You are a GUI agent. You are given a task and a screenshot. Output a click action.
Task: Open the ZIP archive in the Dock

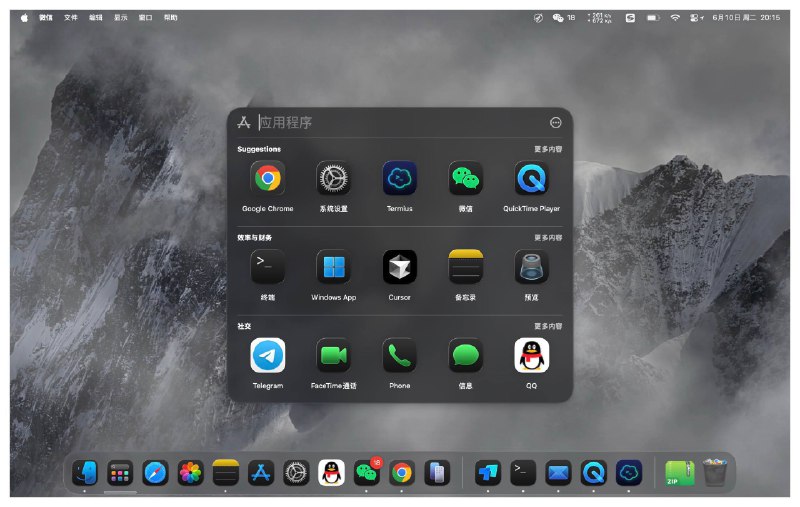[x=679, y=473]
